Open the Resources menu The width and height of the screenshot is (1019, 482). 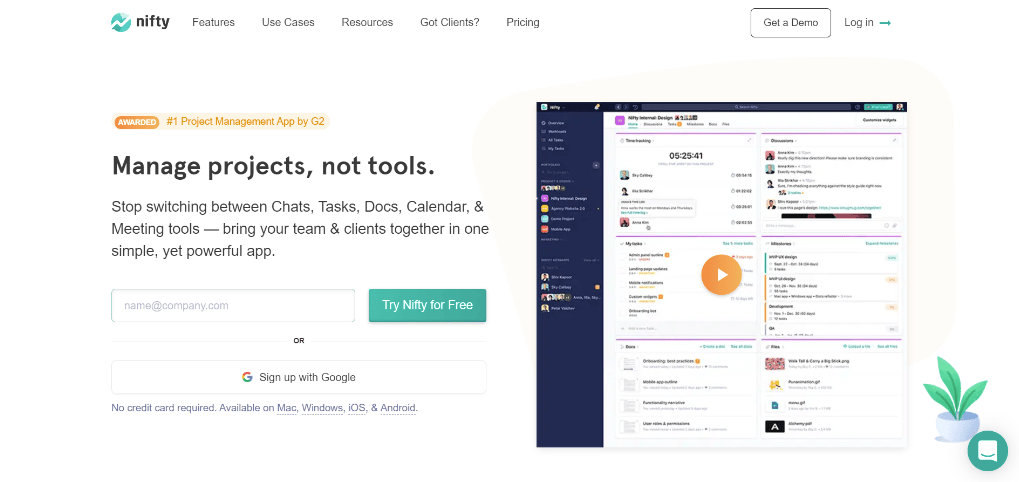click(367, 22)
